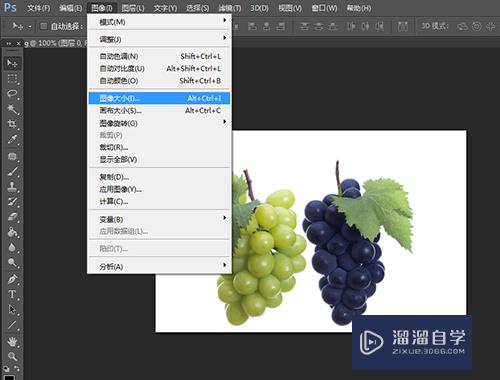Screen dimensions: 500x380
Task: Open the 编辑(E) menu
Action: pyautogui.click(x=70, y=8)
